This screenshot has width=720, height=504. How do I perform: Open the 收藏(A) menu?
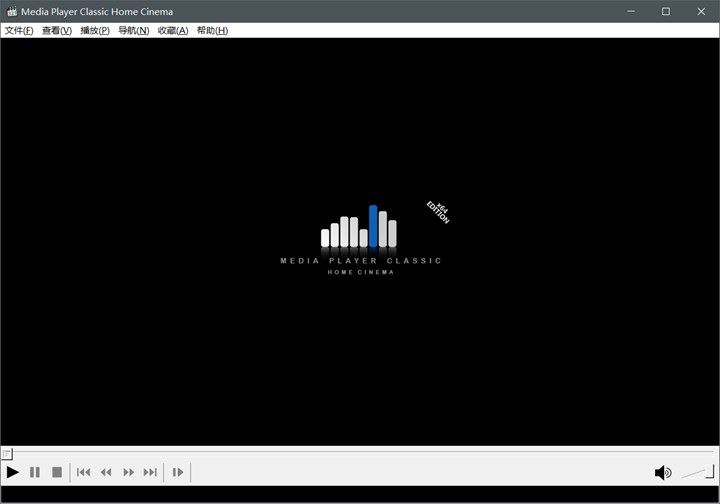click(x=173, y=30)
